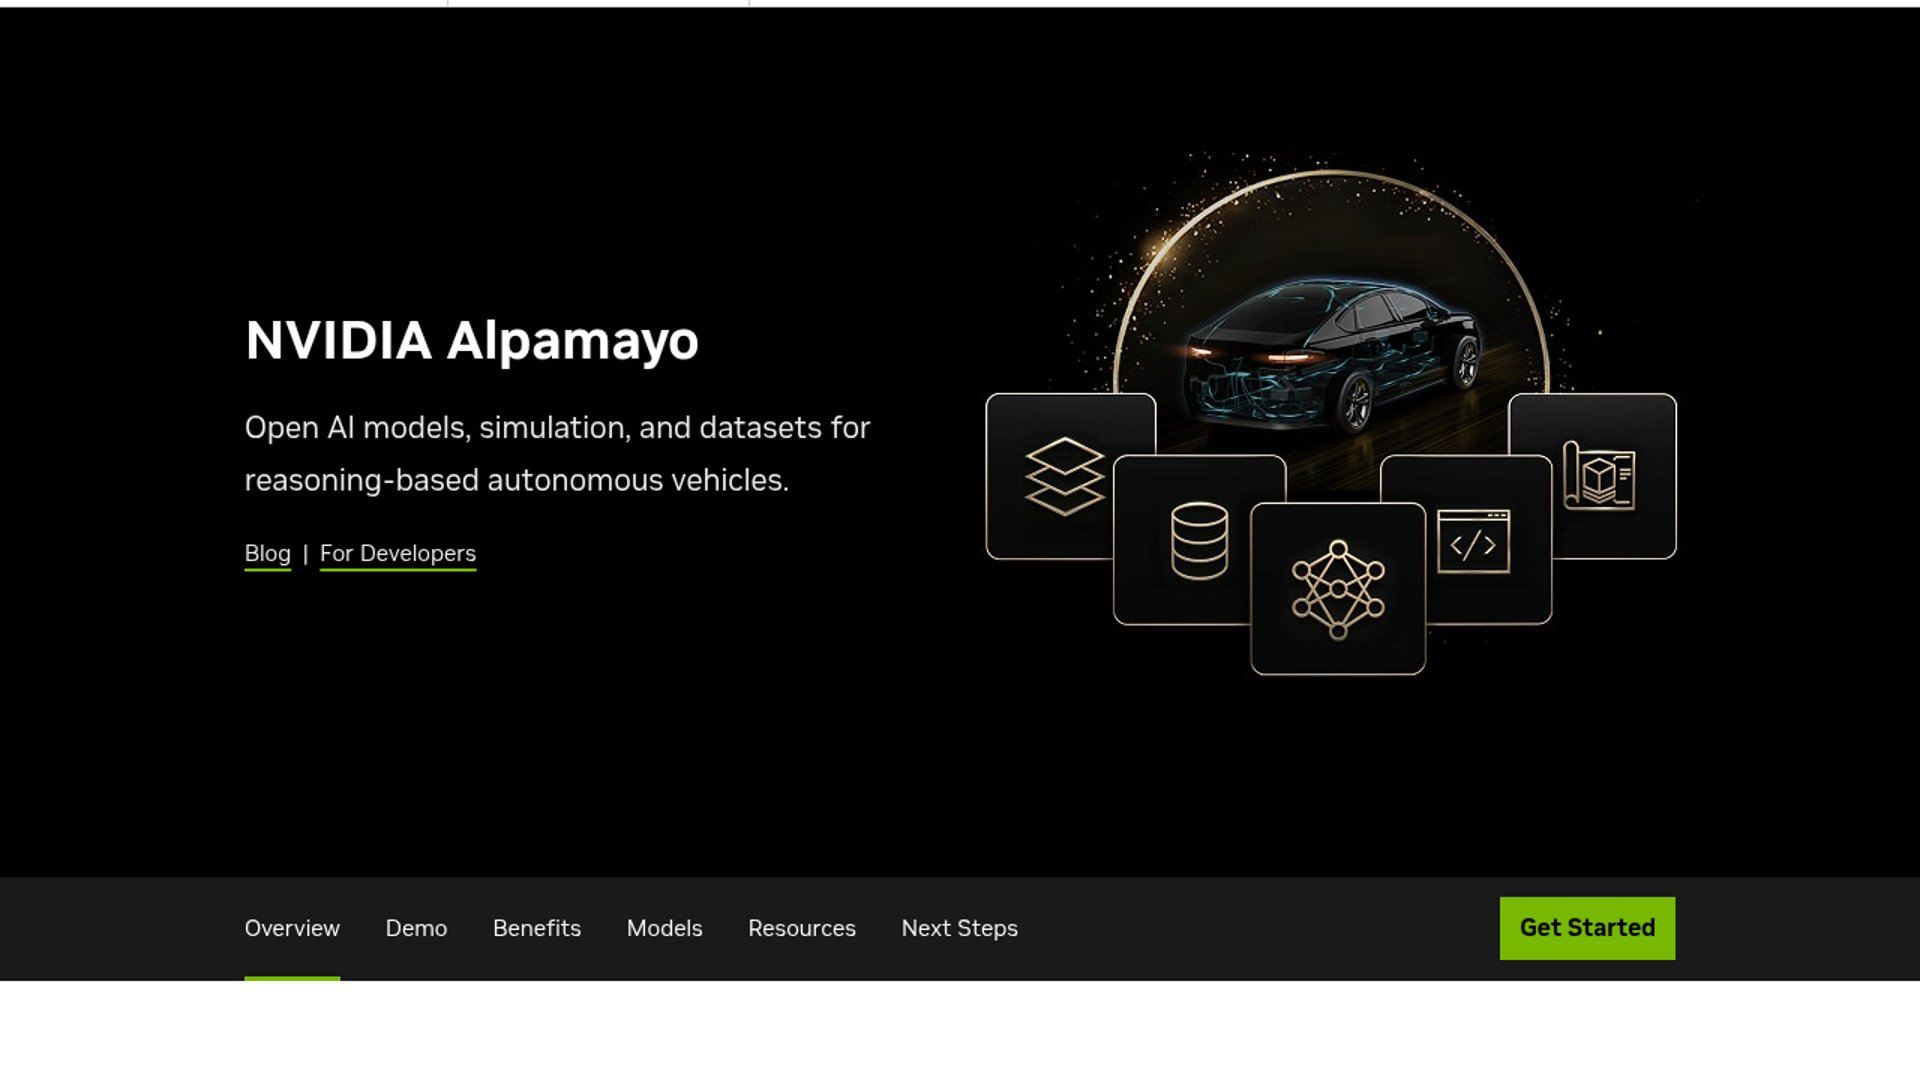Switch to the Demo tab
The height and width of the screenshot is (1080, 1920).
click(416, 928)
